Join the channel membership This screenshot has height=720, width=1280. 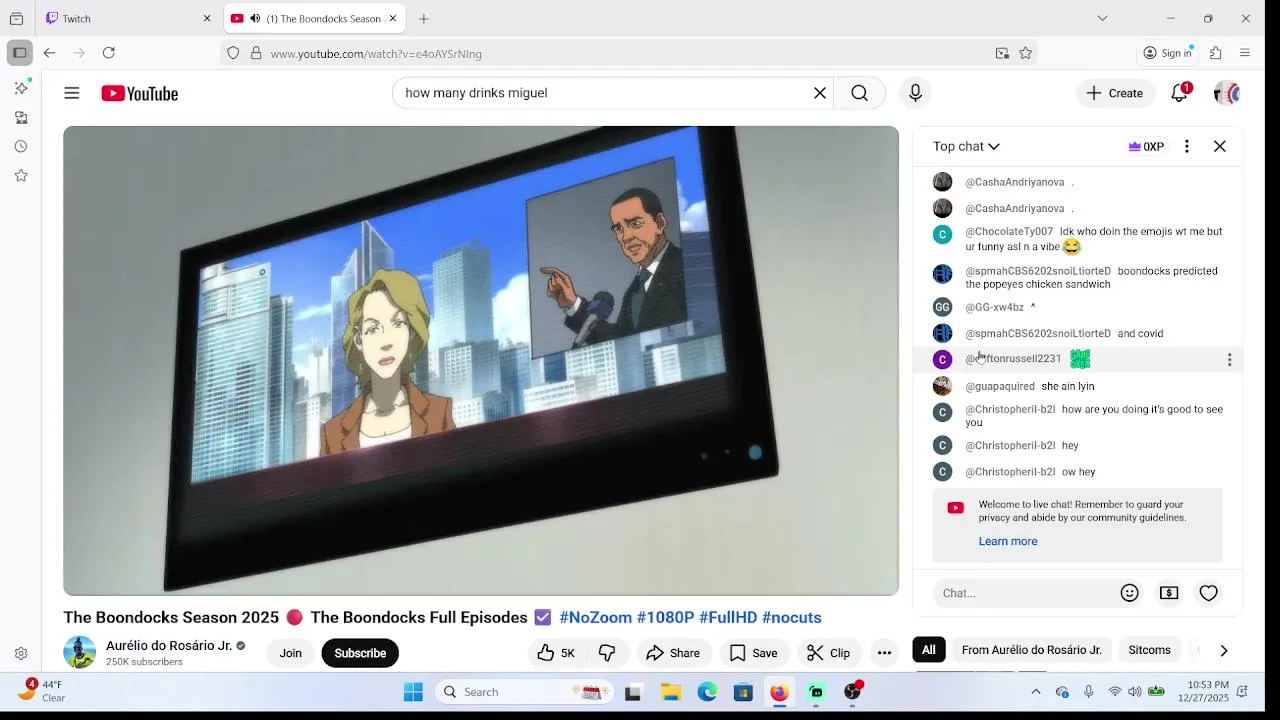click(291, 653)
